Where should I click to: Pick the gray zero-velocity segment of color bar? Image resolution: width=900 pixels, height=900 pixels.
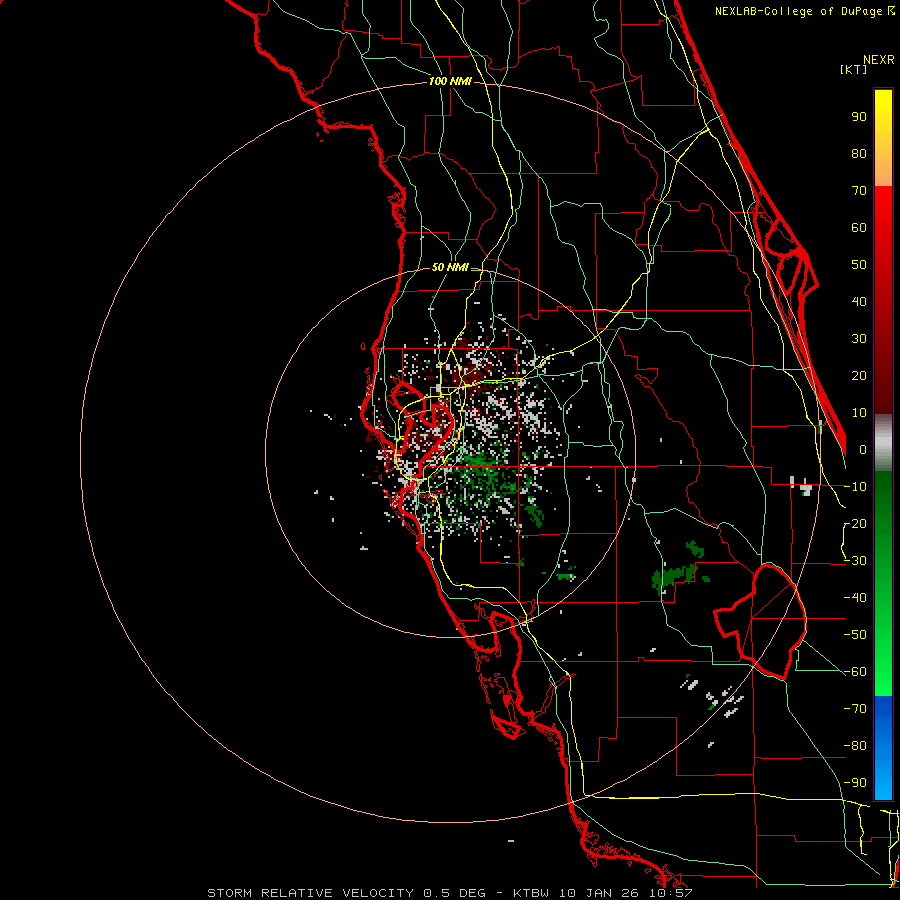(x=883, y=442)
